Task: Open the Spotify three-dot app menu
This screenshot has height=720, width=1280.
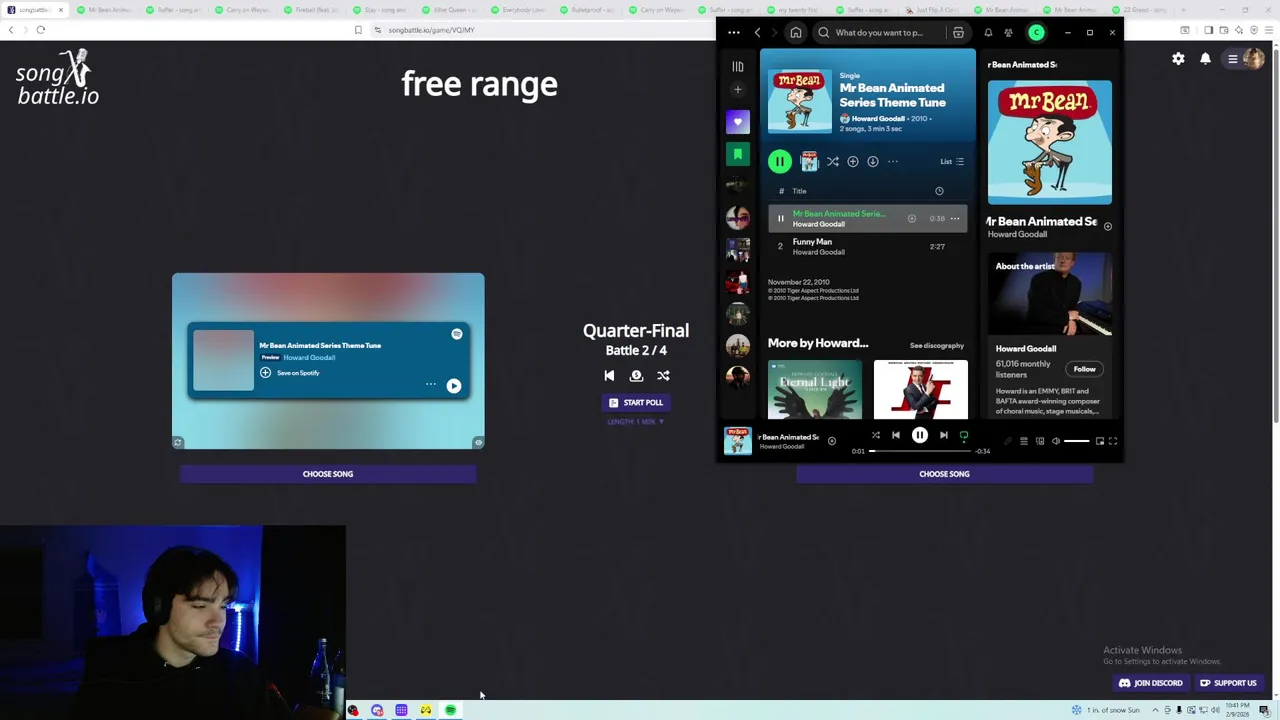Action: click(x=734, y=33)
